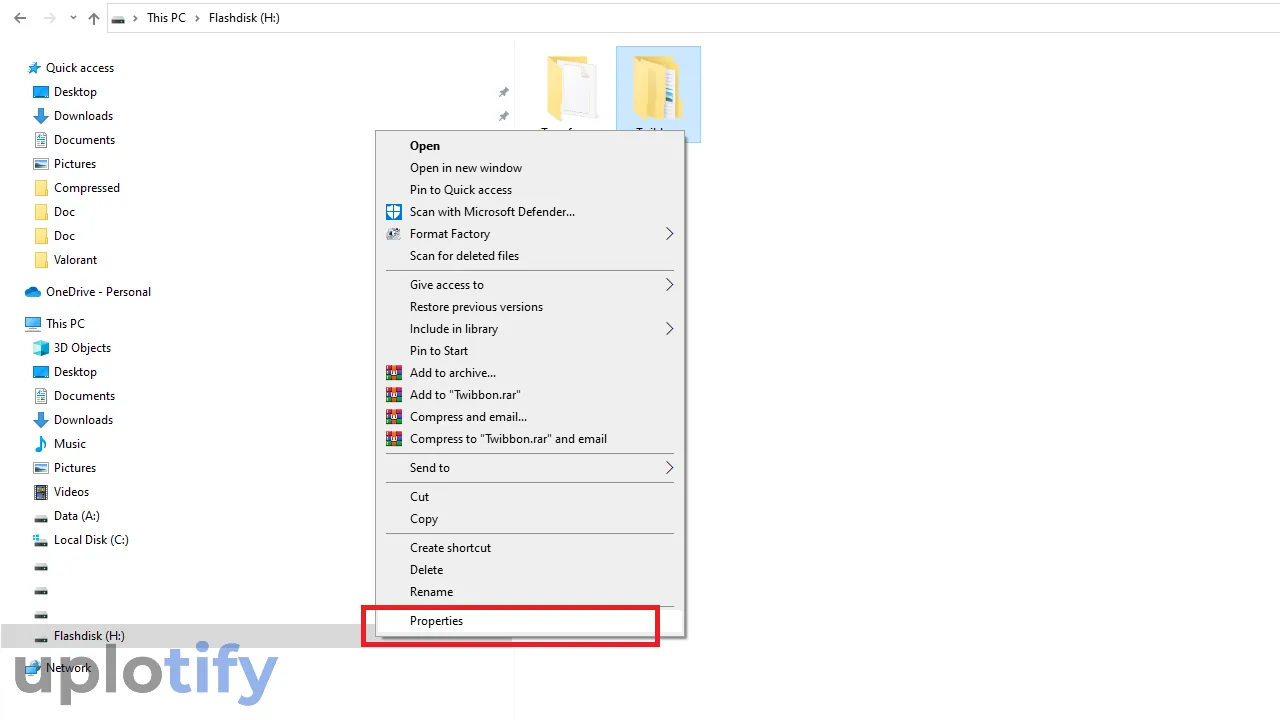The image size is (1280, 720).
Task: Choose "Scan for deleted files"
Action: pyautogui.click(x=464, y=256)
